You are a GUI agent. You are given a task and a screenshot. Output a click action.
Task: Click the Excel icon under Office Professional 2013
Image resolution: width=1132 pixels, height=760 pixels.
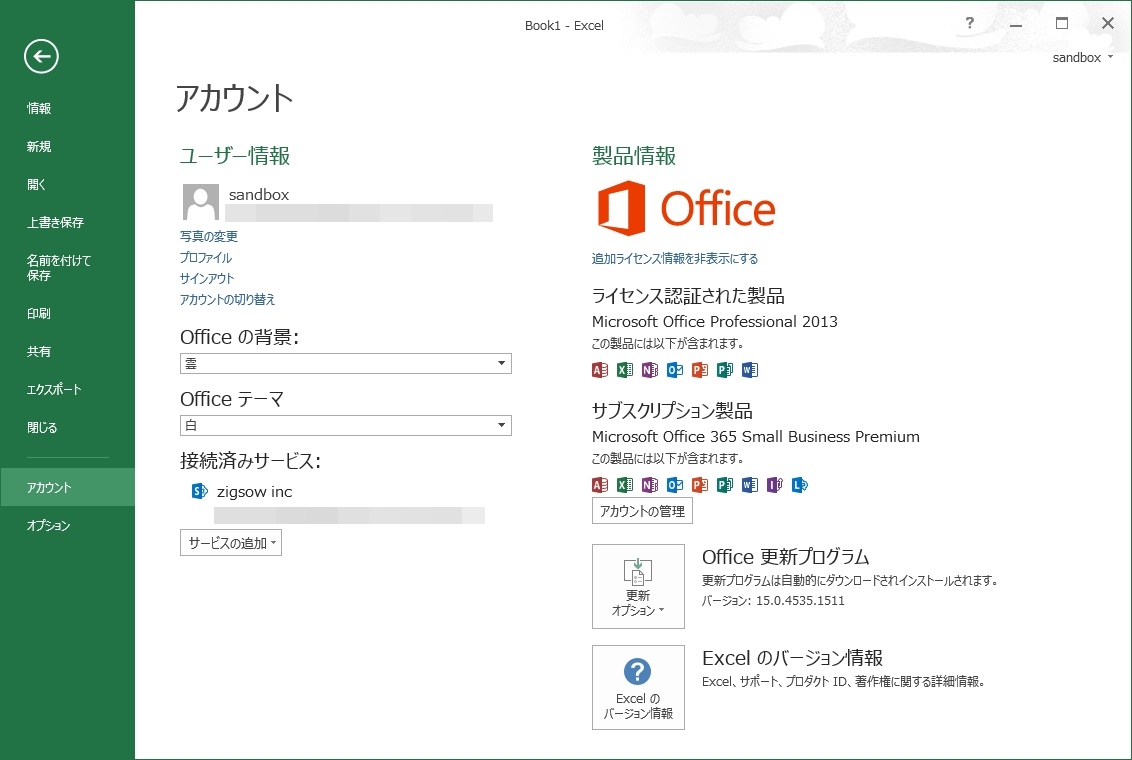(625, 370)
